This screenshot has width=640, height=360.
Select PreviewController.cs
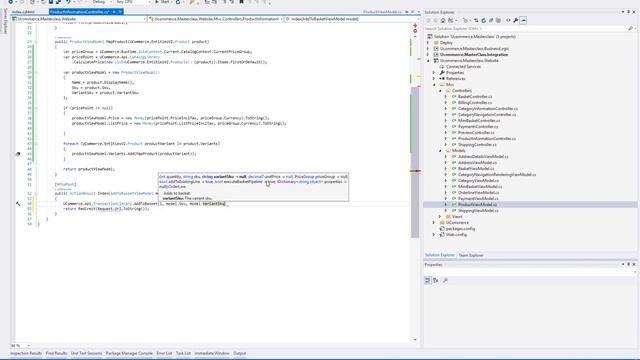coord(476,133)
